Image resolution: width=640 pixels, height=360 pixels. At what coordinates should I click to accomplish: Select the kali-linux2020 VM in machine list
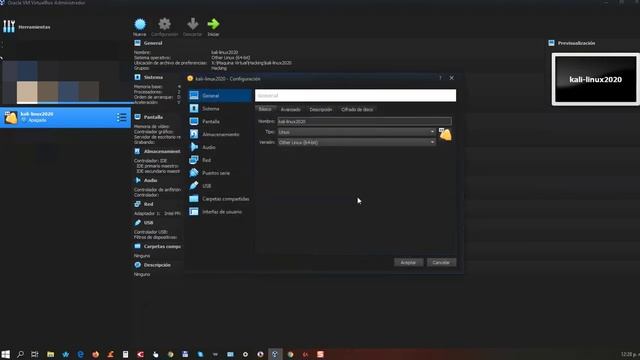click(65, 117)
